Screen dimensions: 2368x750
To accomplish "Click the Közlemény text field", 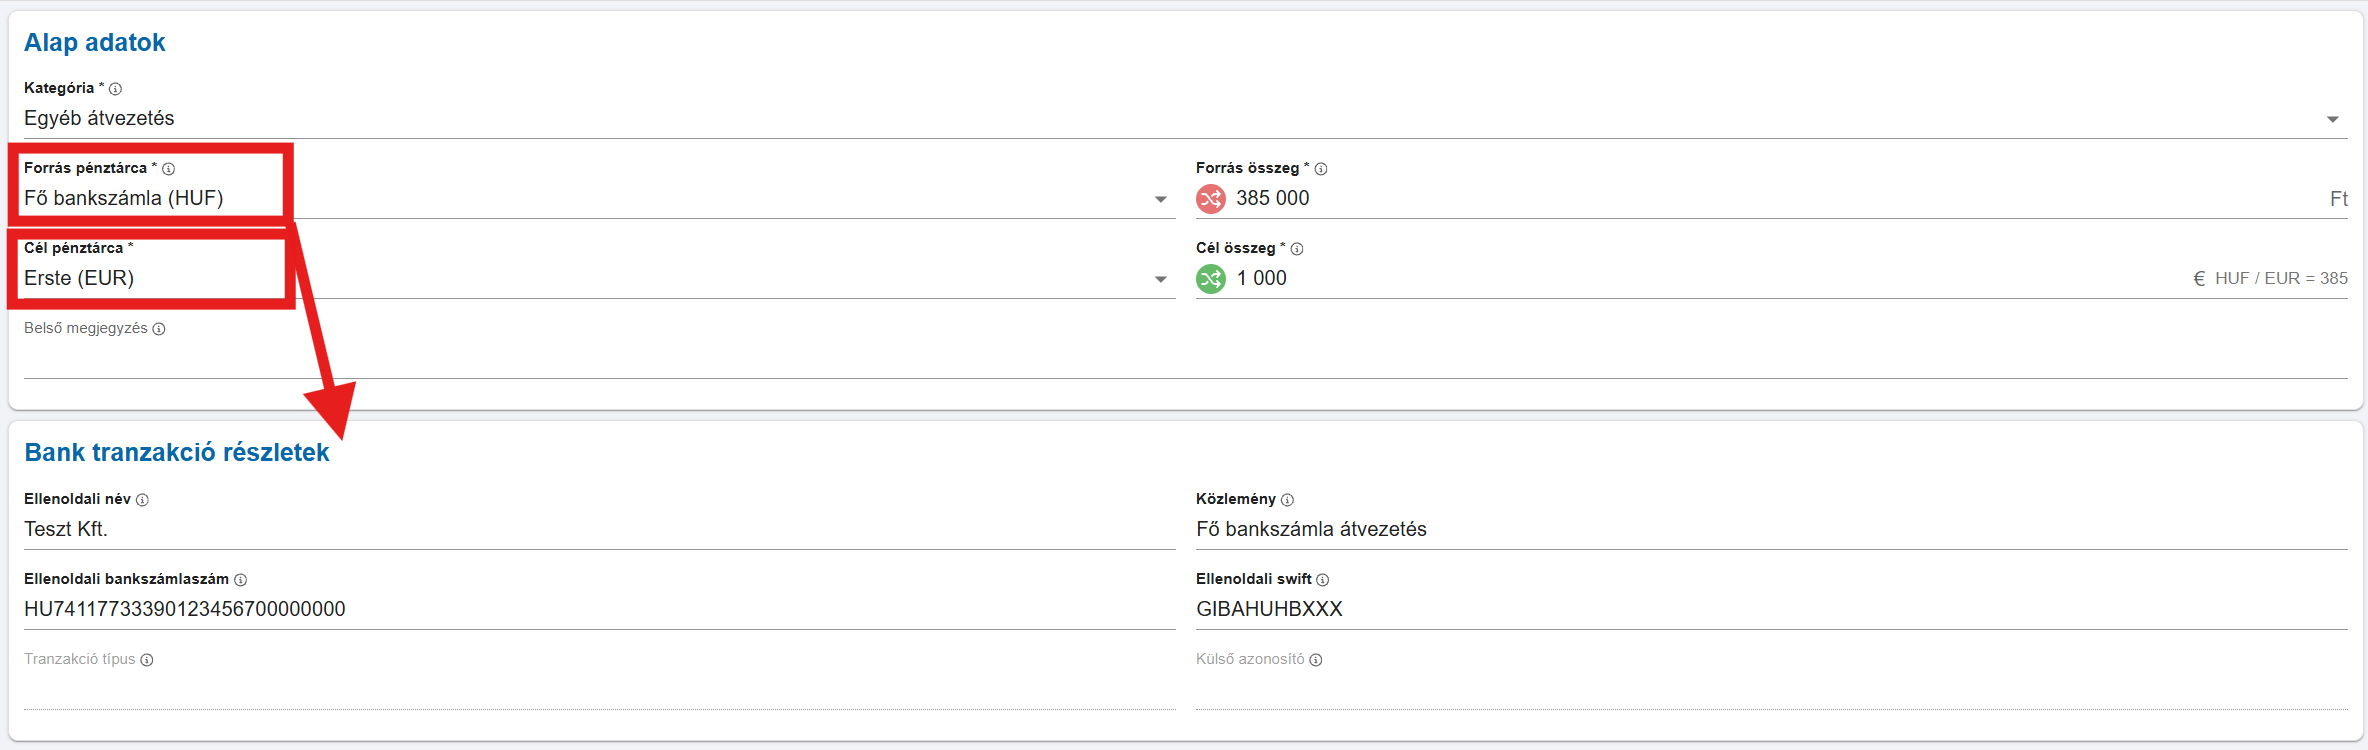I will 1770,529.
